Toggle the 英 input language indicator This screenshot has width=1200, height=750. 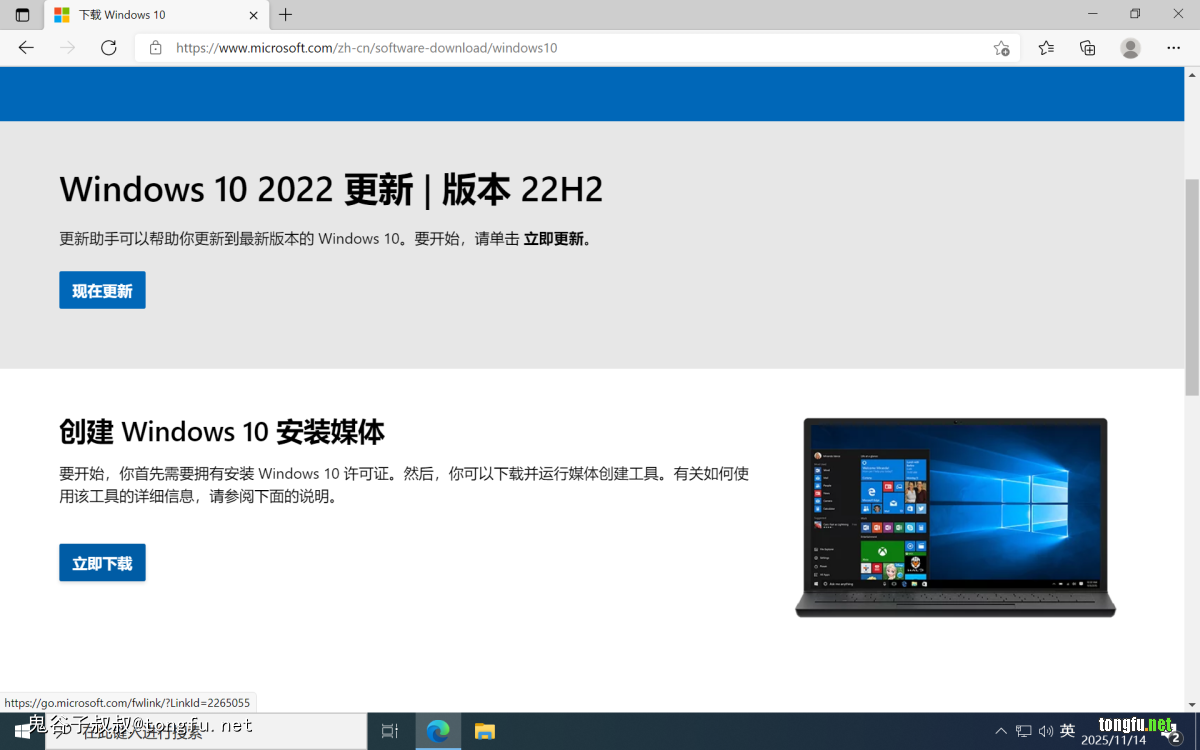coord(1067,731)
